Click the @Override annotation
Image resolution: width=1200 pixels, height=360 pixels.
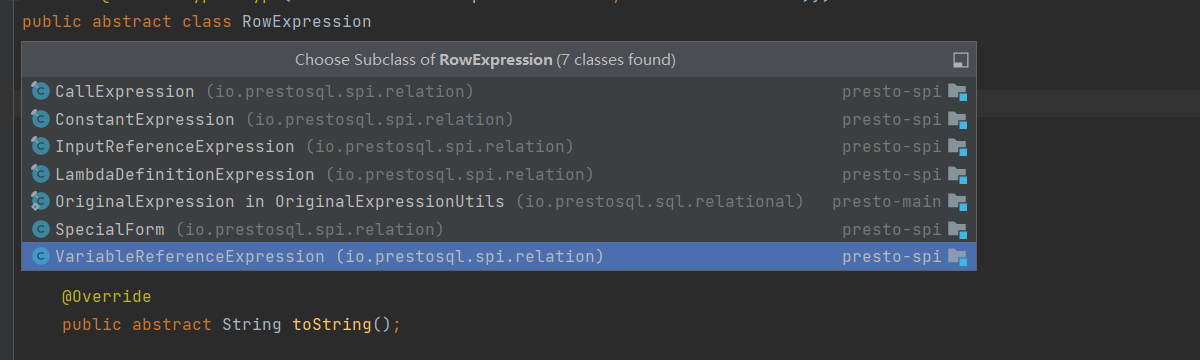[106, 297]
